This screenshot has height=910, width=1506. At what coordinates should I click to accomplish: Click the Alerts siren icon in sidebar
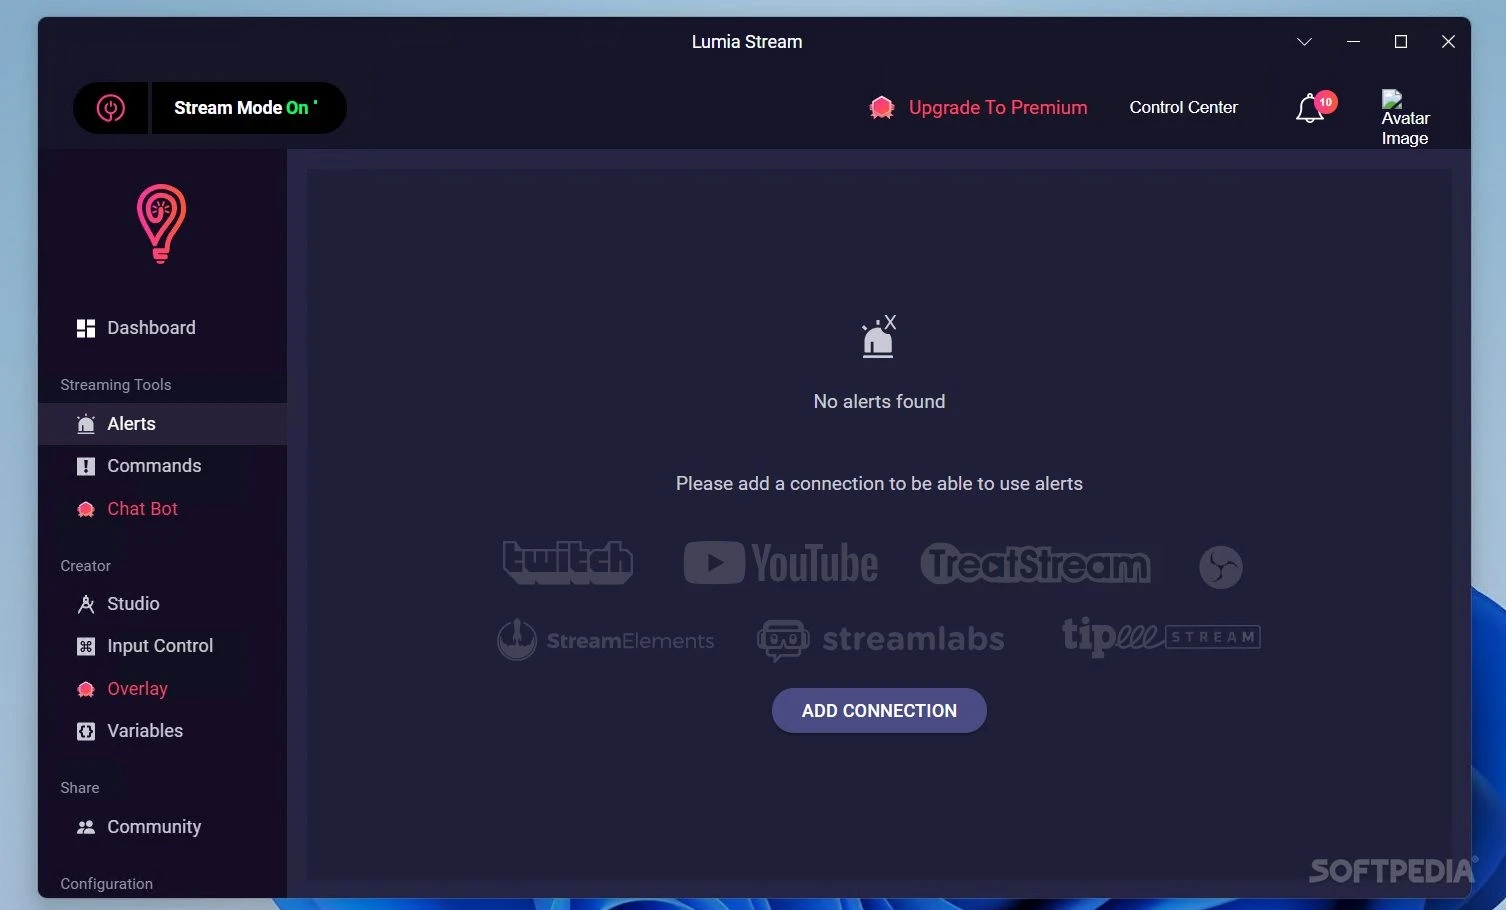[x=86, y=424]
